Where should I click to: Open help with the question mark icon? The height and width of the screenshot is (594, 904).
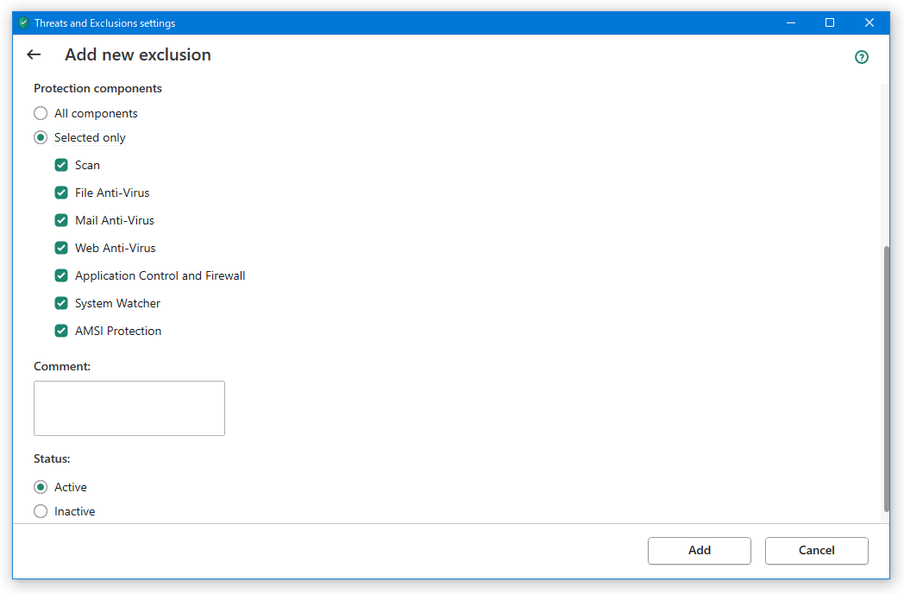click(861, 57)
